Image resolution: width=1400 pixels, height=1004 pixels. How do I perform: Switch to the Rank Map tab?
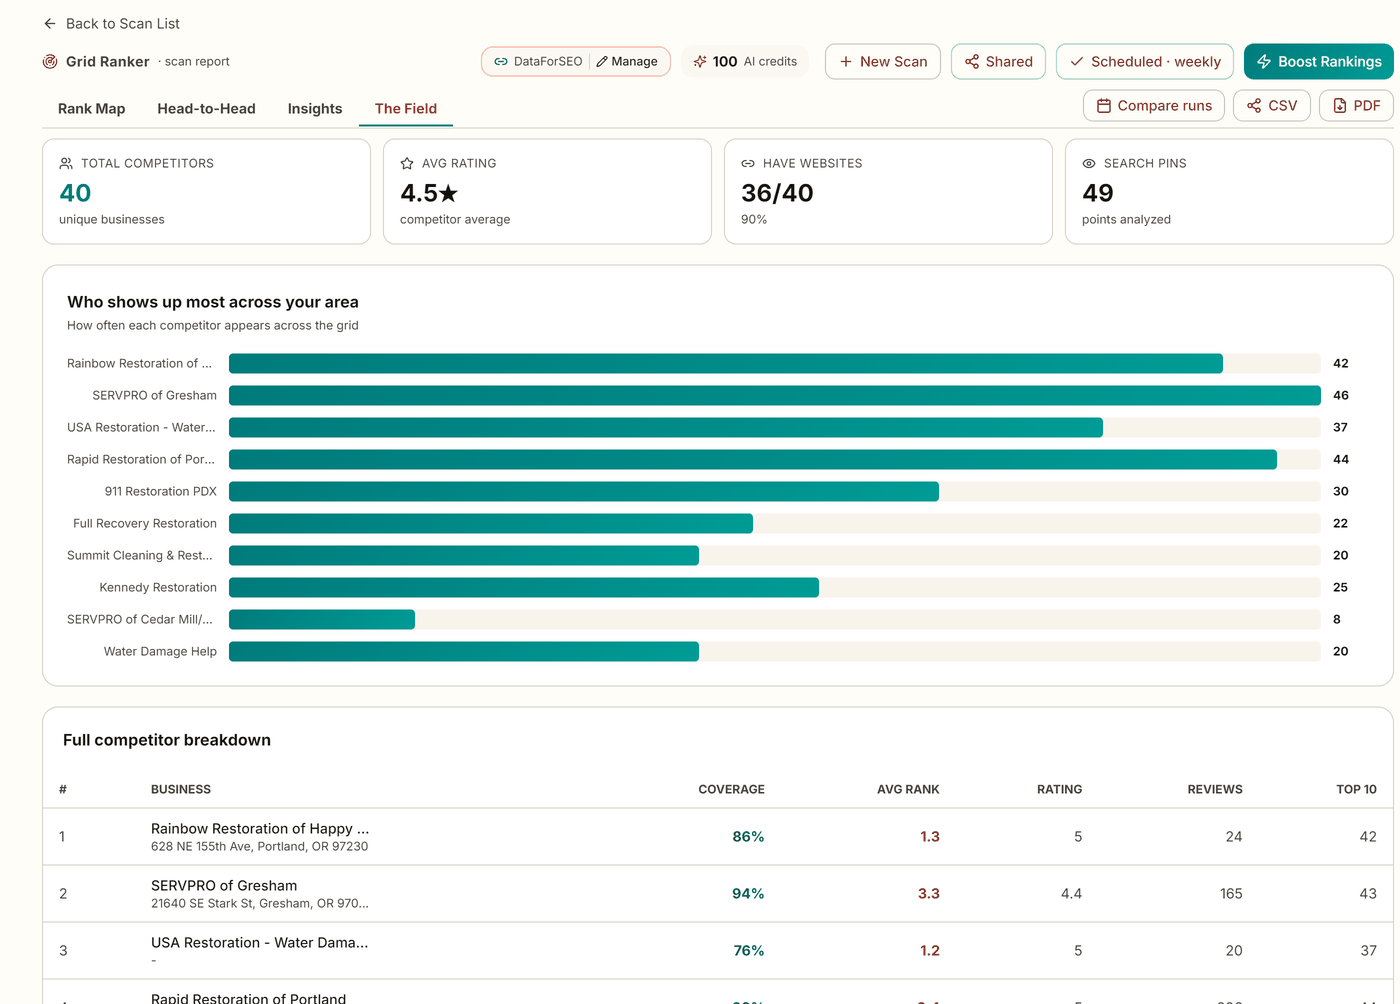click(92, 109)
